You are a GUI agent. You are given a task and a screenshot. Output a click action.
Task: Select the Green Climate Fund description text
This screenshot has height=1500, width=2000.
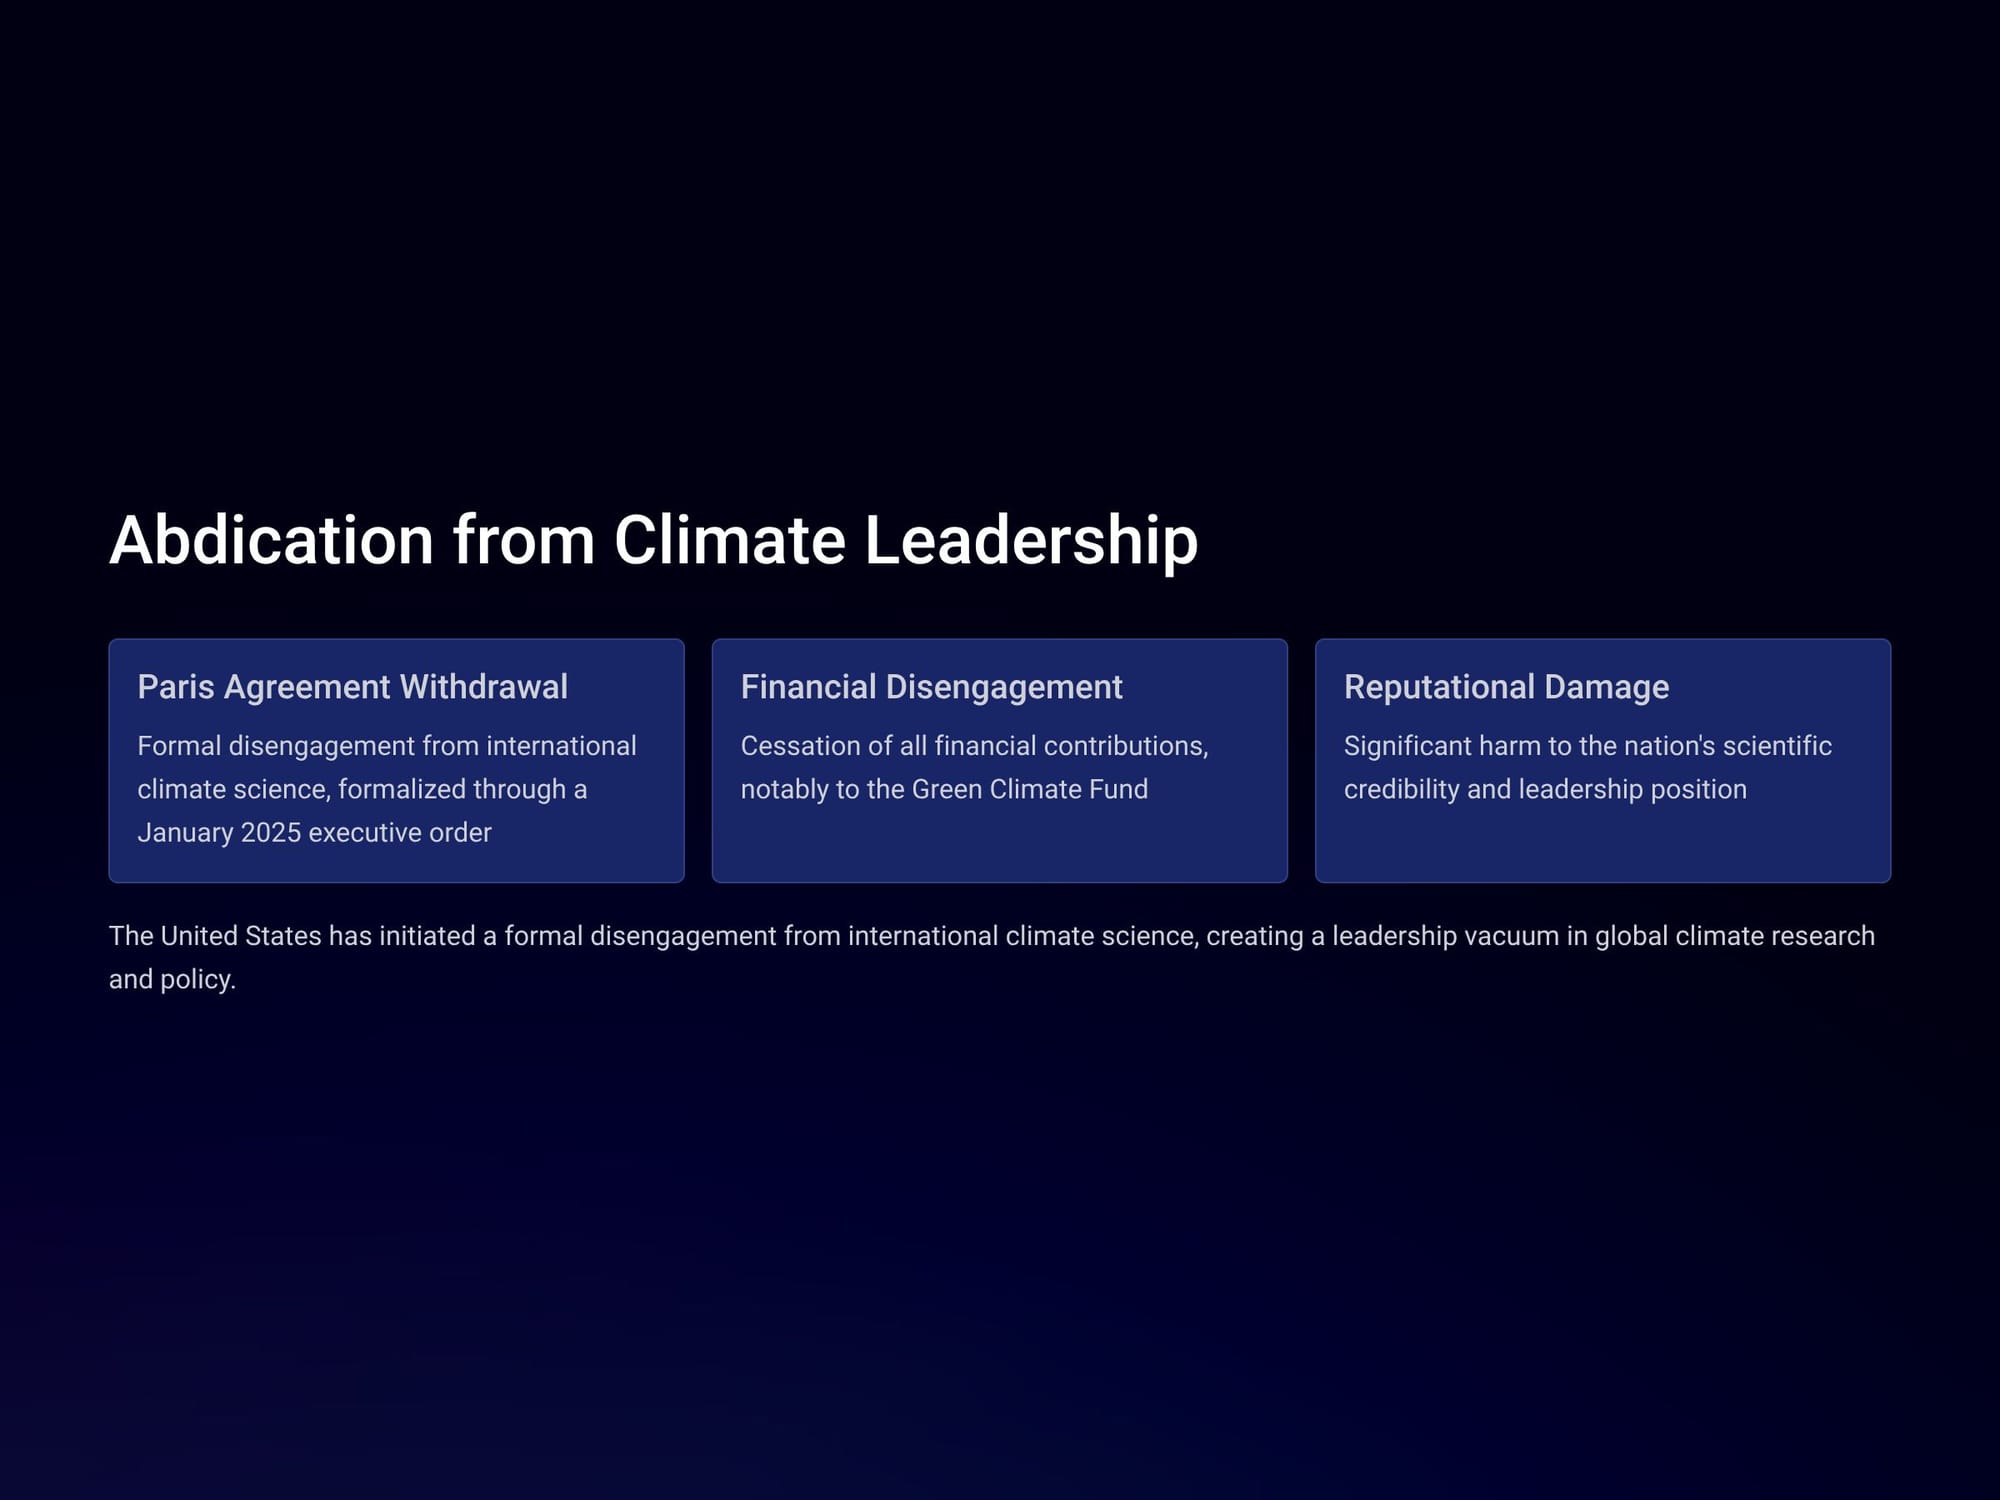pos(974,767)
